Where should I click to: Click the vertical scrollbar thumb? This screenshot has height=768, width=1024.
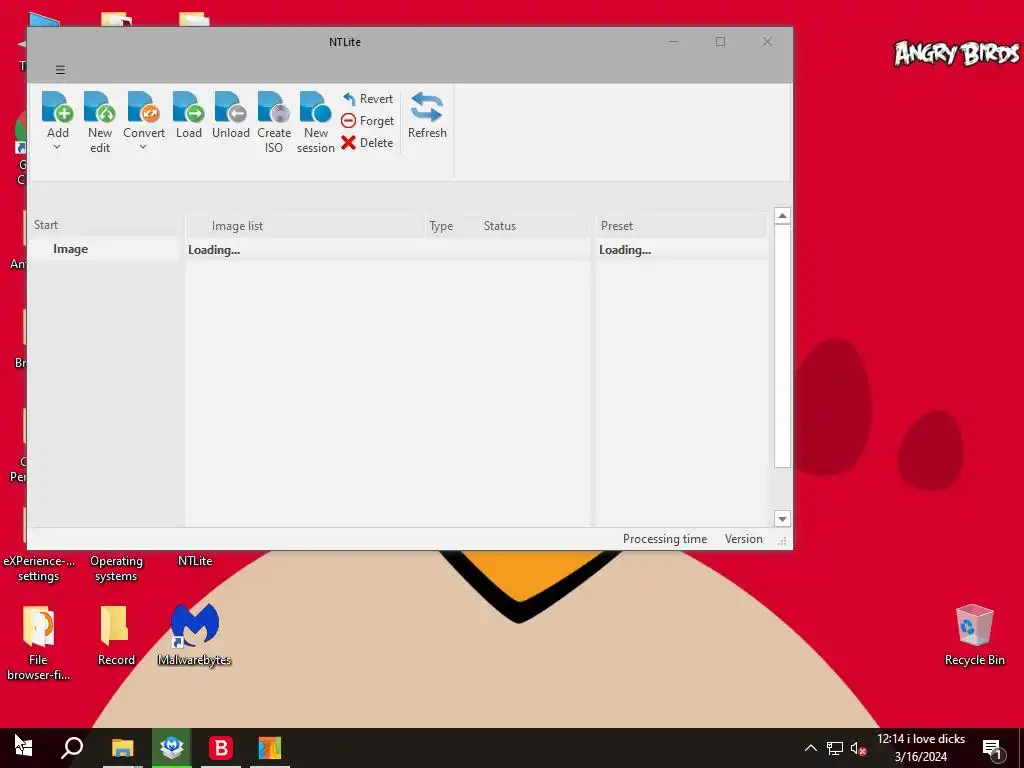(x=782, y=346)
